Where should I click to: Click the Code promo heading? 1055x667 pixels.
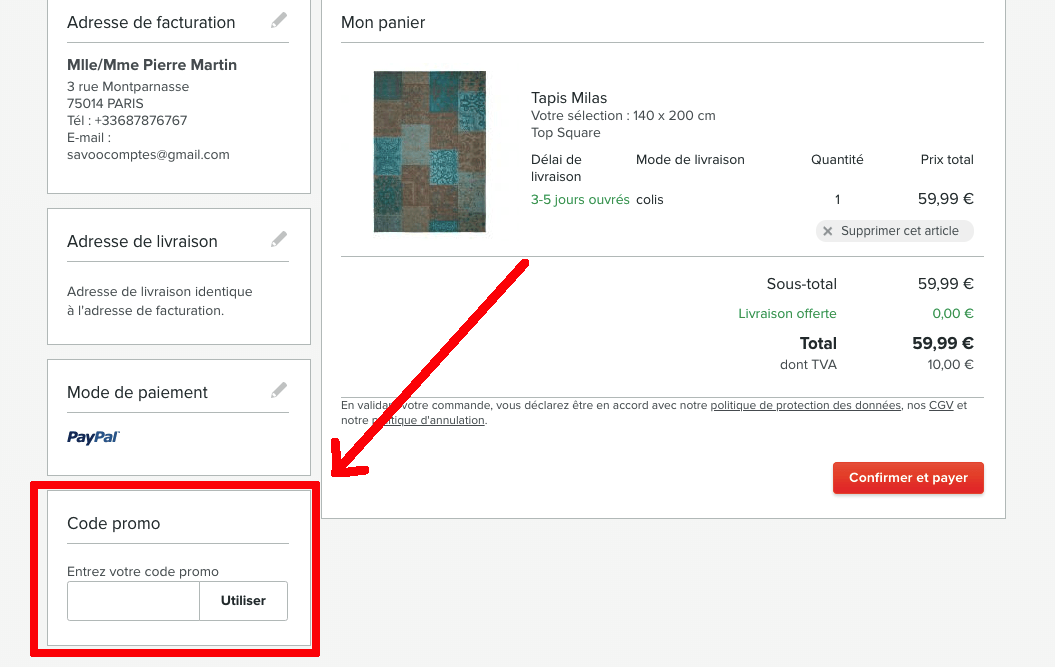[x=113, y=523]
